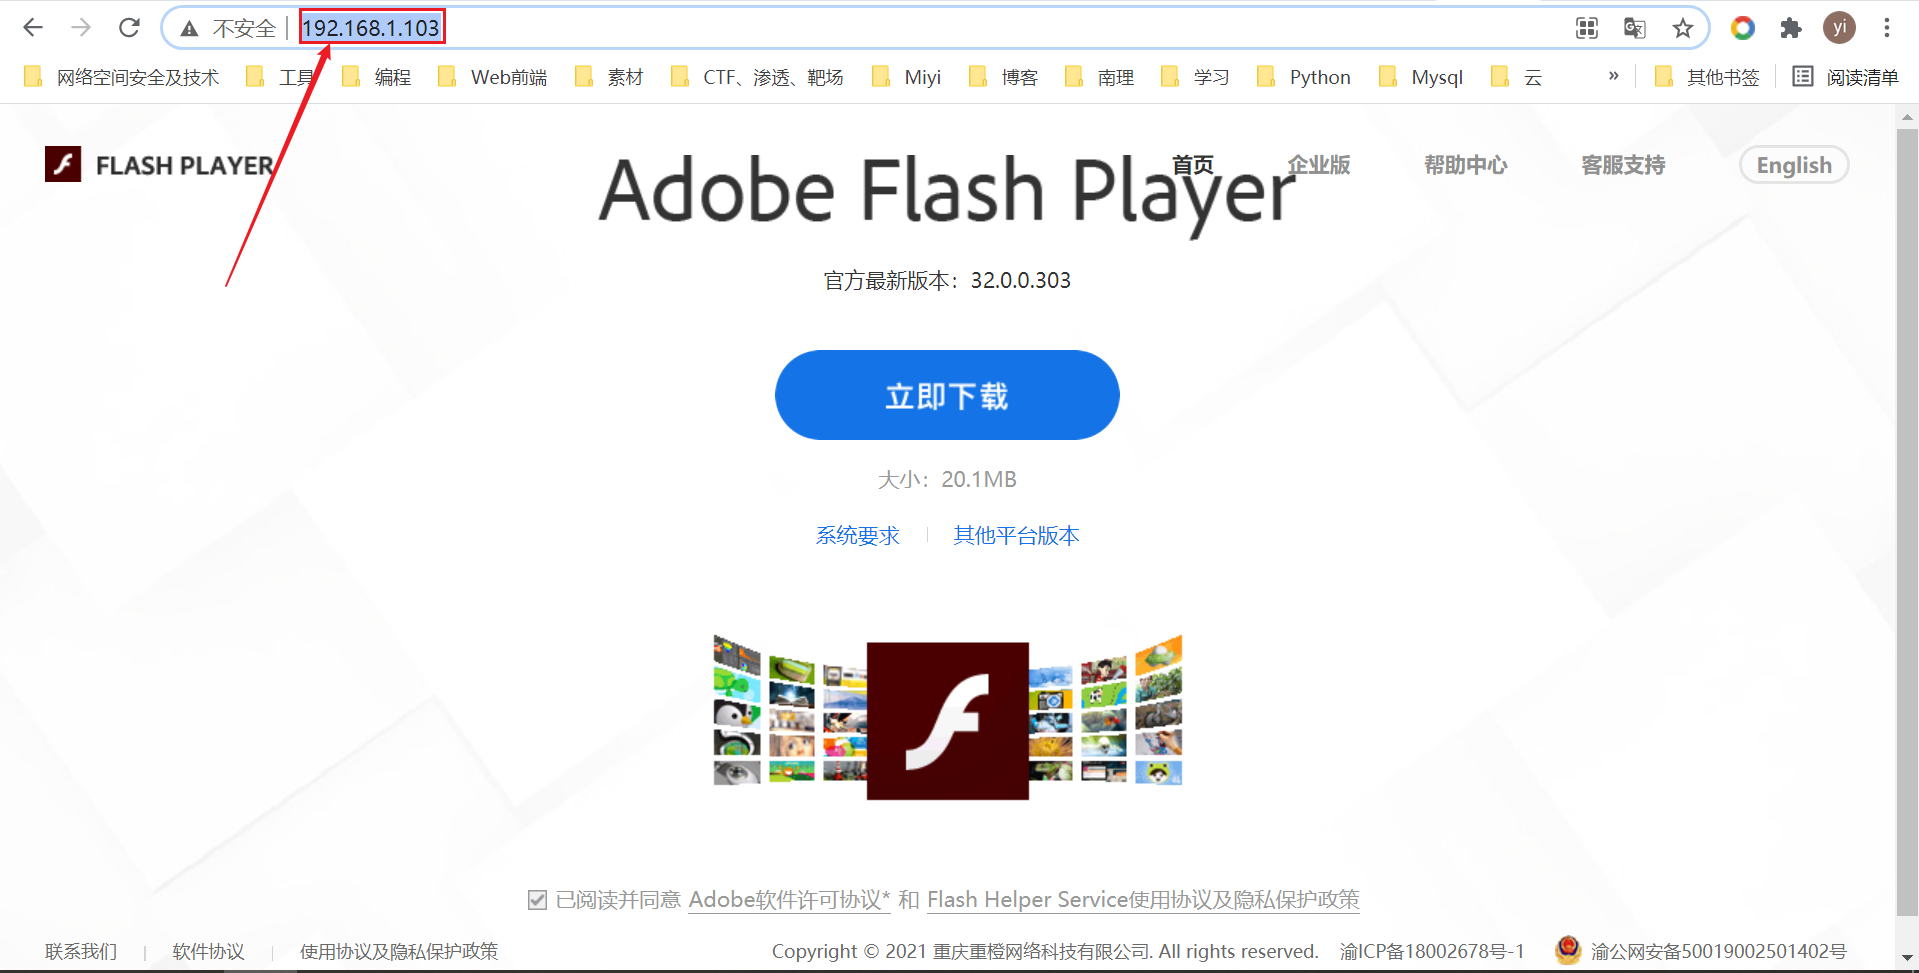Switch language with the English button

pyautogui.click(x=1794, y=165)
